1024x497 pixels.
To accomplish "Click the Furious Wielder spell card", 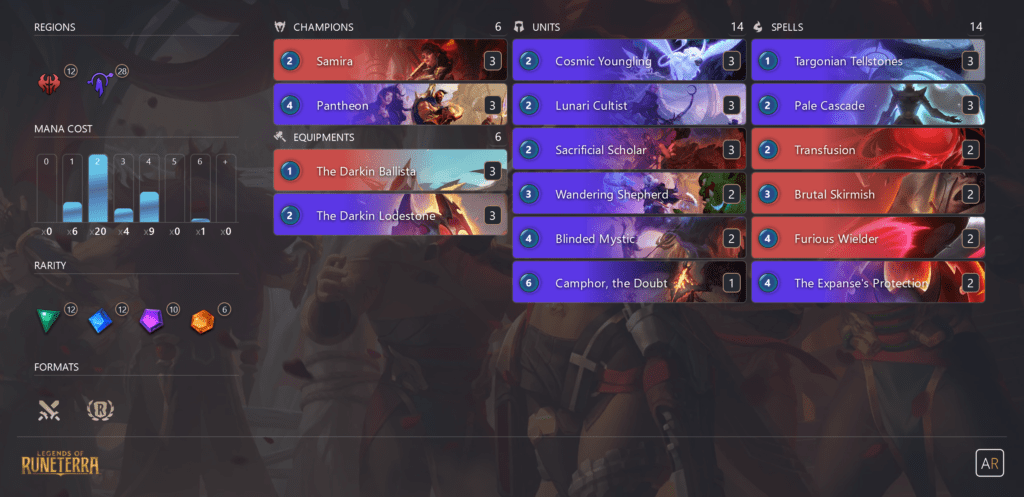I will (868, 238).
